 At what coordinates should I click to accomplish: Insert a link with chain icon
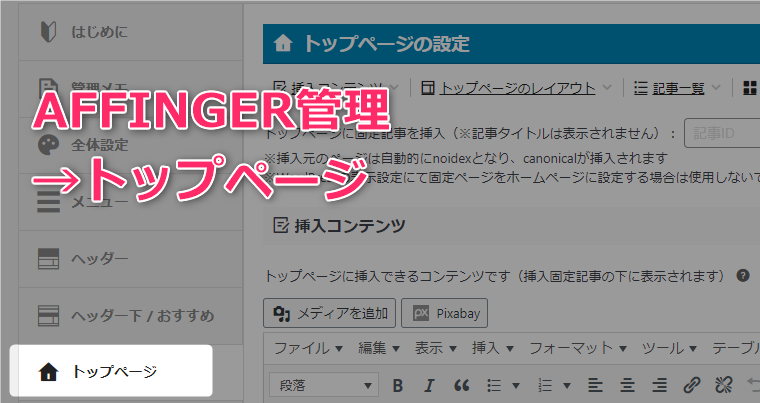coord(692,386)
